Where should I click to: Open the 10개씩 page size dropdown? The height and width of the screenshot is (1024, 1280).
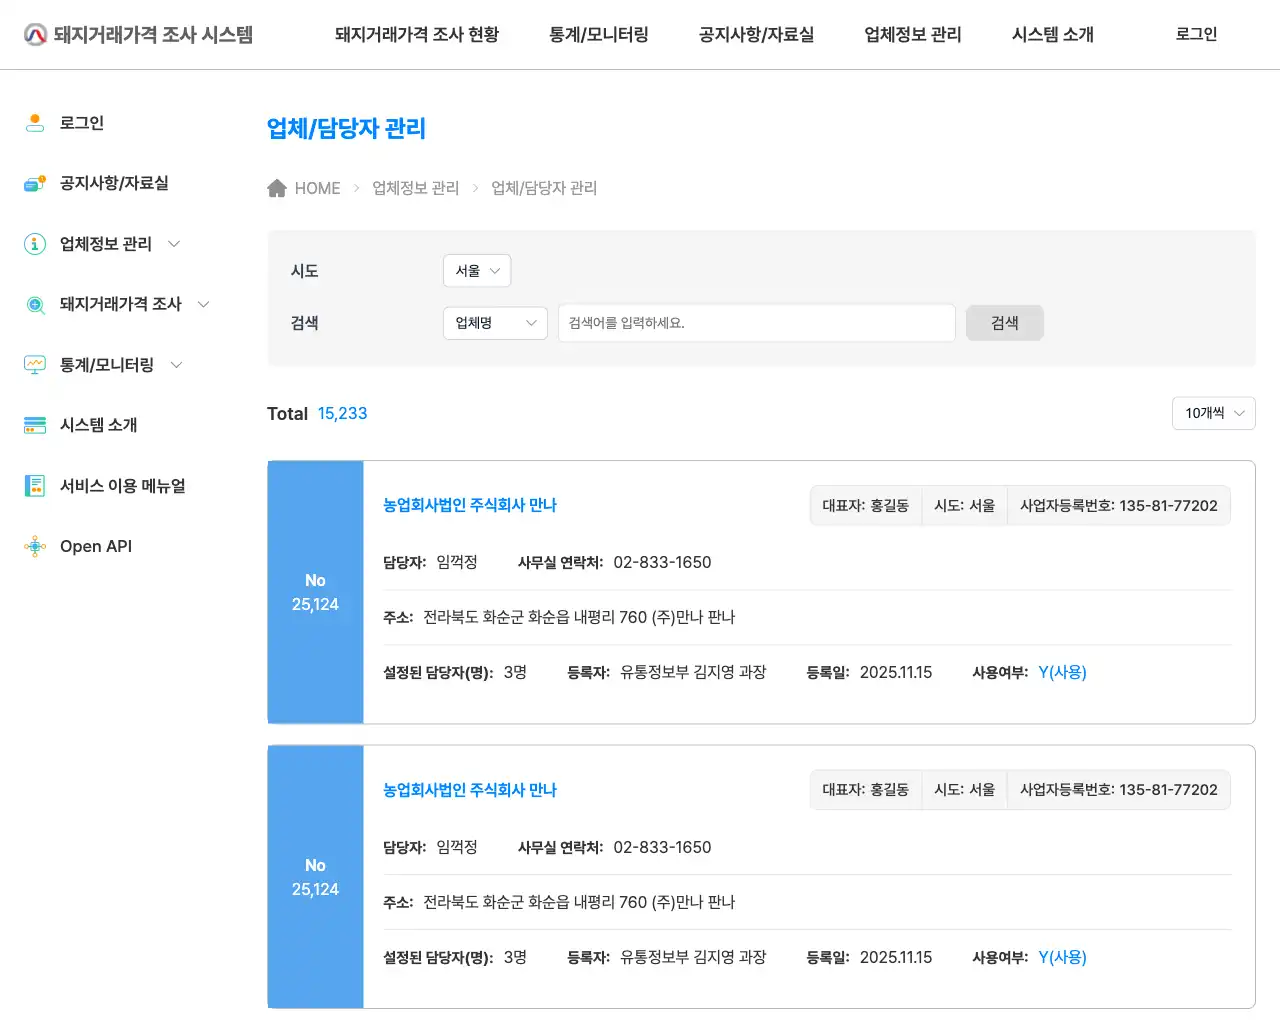pos(1213,413)
